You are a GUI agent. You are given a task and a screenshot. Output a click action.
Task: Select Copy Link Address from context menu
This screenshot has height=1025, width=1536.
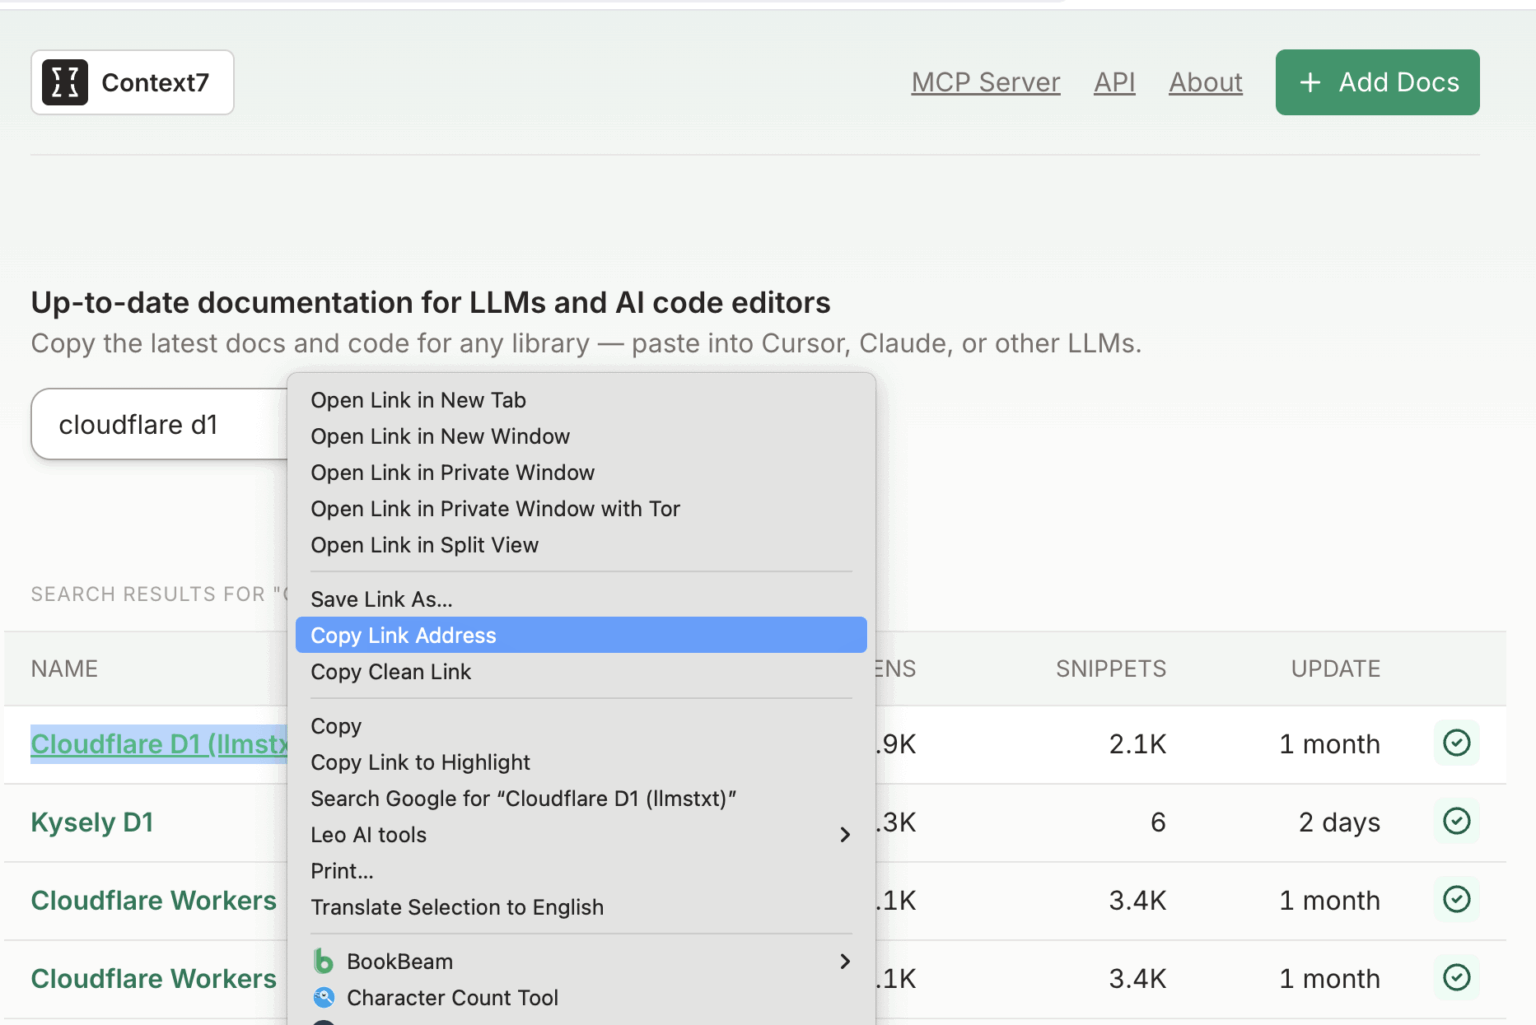coord(403,636)
